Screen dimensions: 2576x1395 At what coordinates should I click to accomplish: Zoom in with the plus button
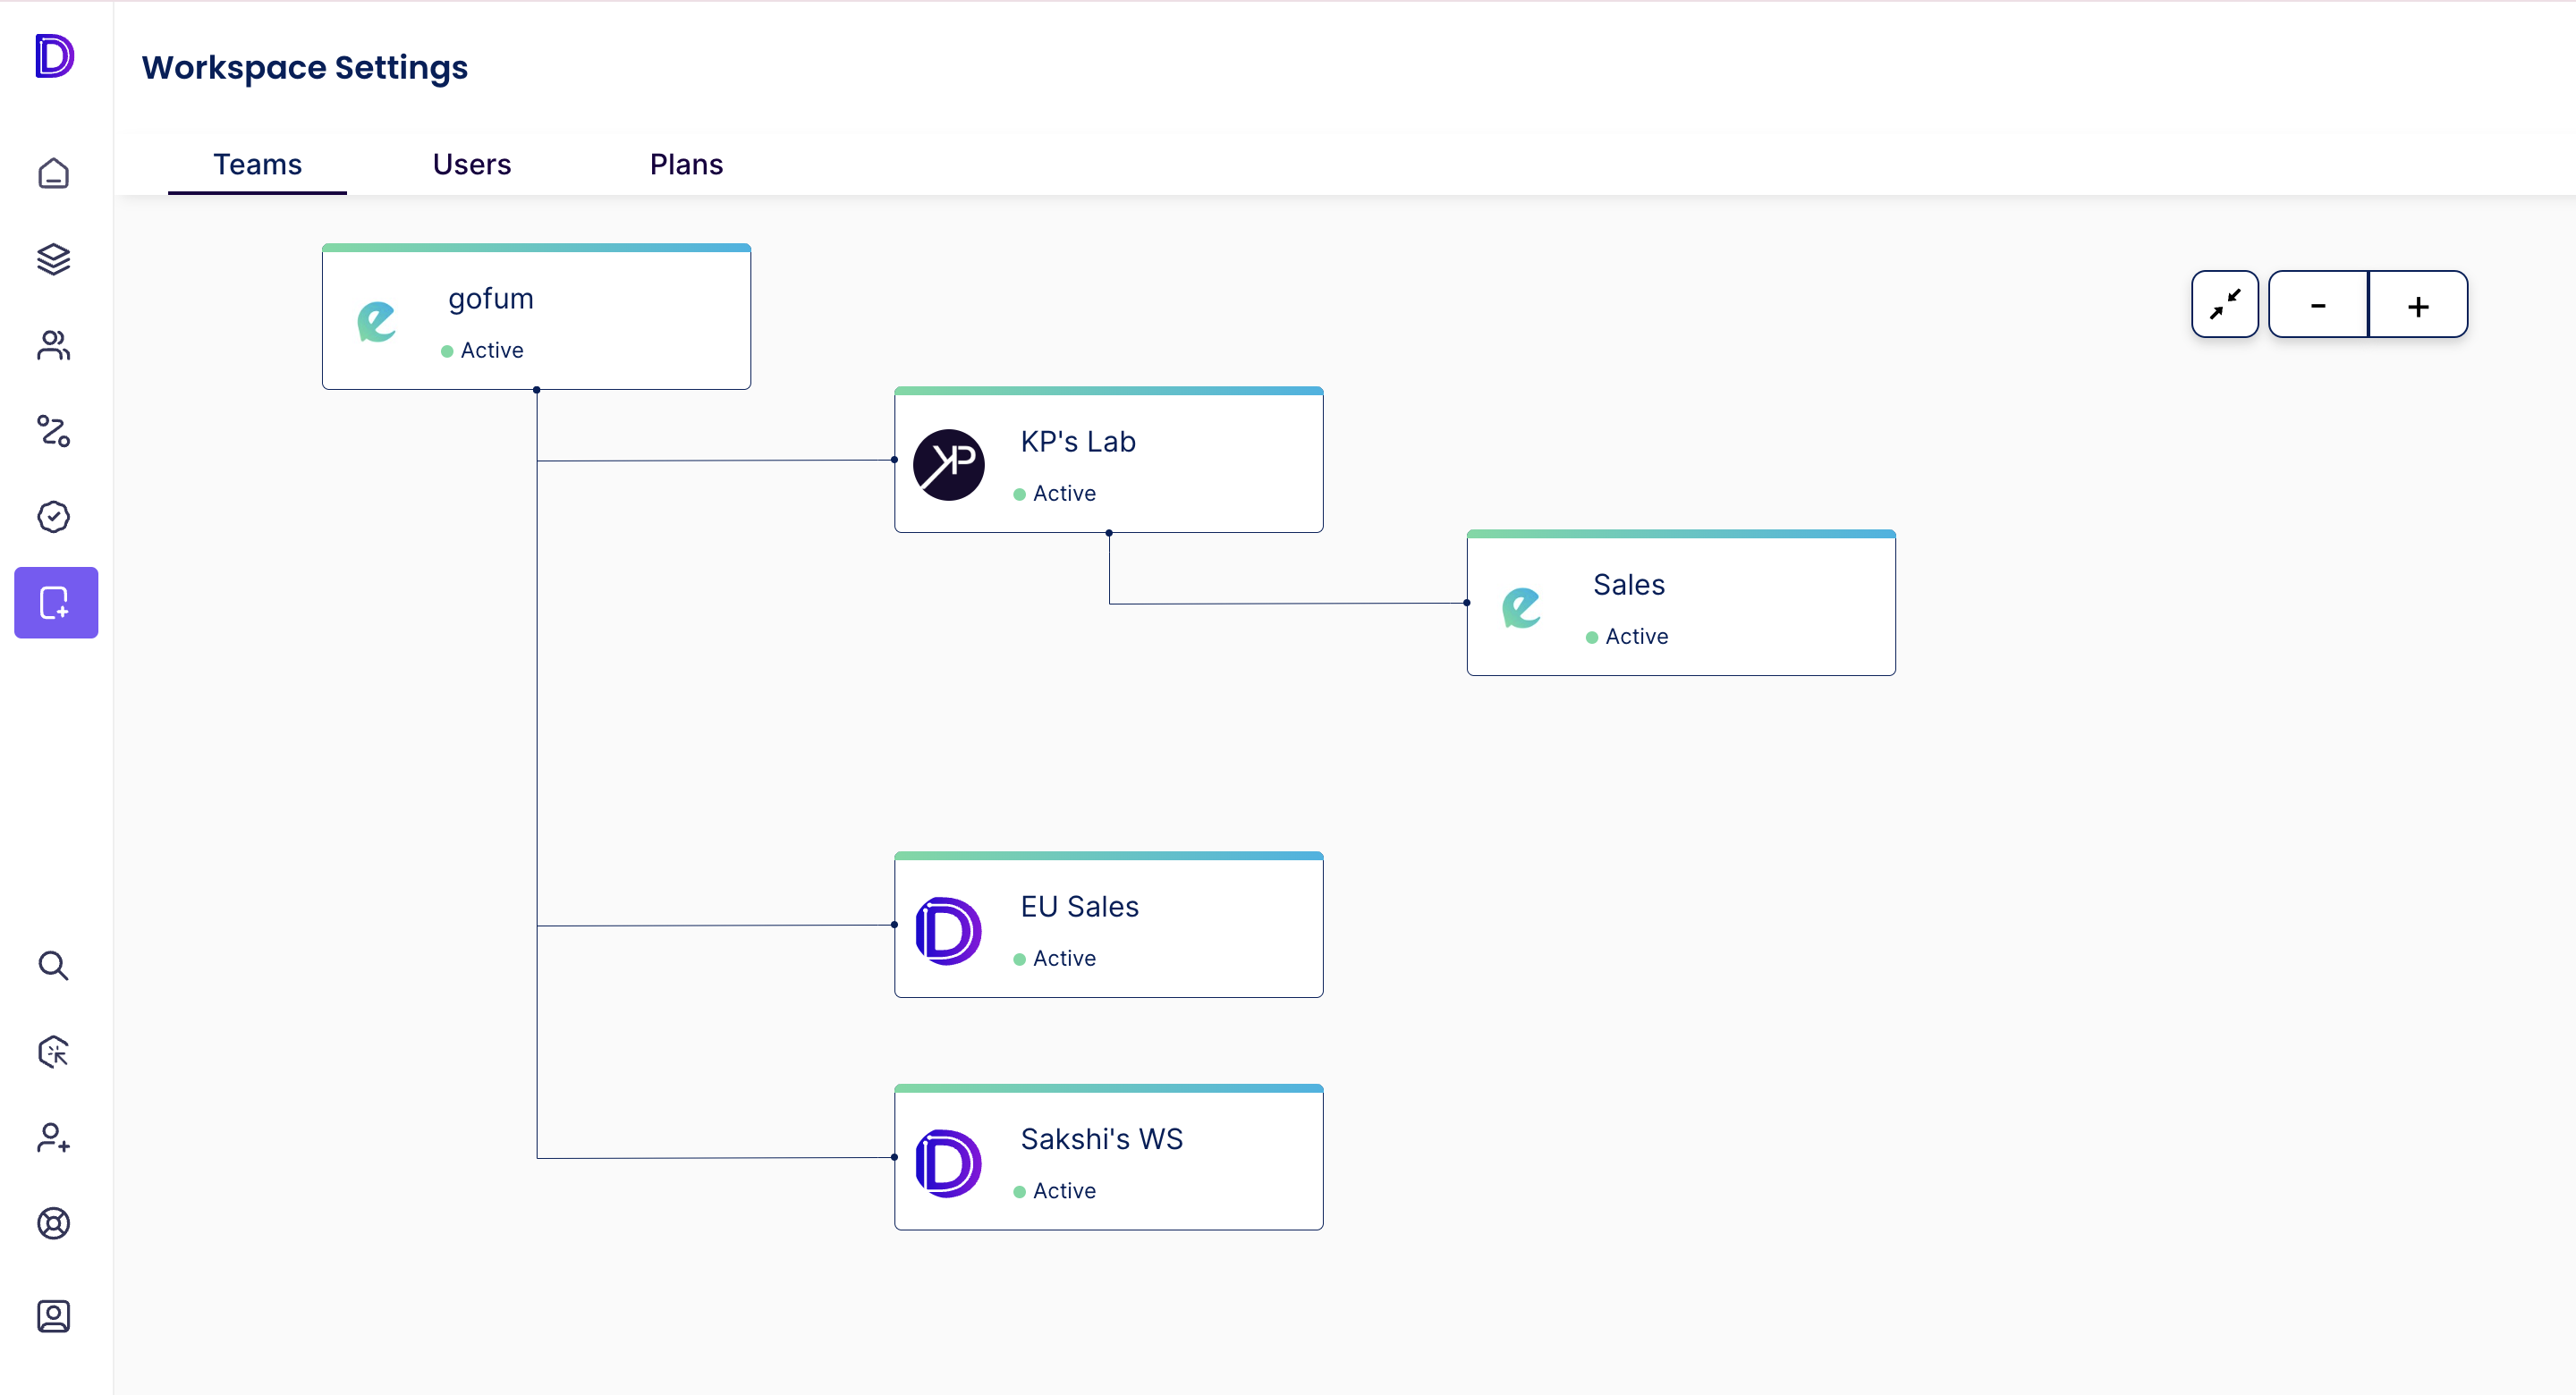tap(2418, 305)
